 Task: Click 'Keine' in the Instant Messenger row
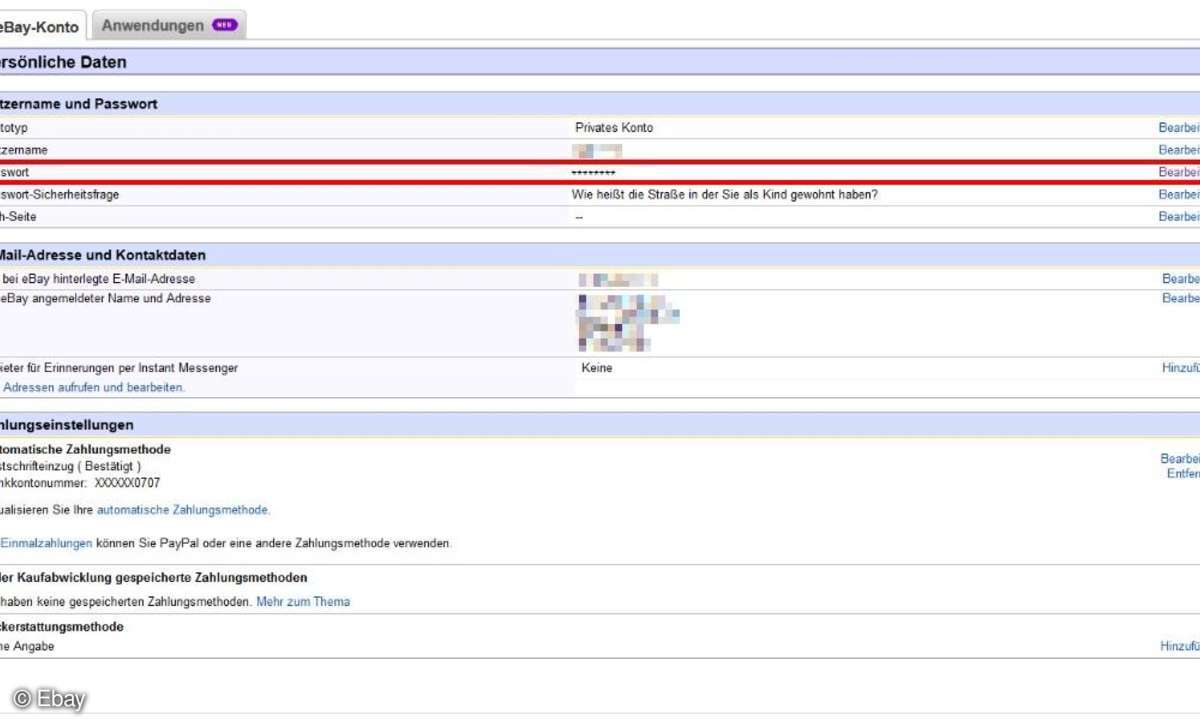pos(597,368)
